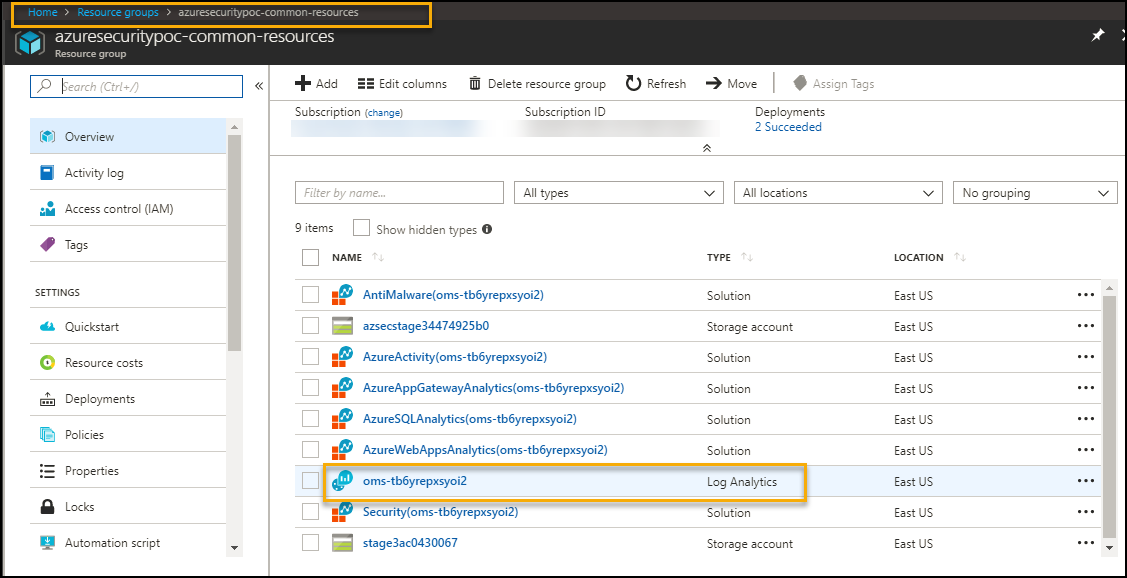Click the Add button in the toolbar

pyautogui.click(x=316, y=84)
